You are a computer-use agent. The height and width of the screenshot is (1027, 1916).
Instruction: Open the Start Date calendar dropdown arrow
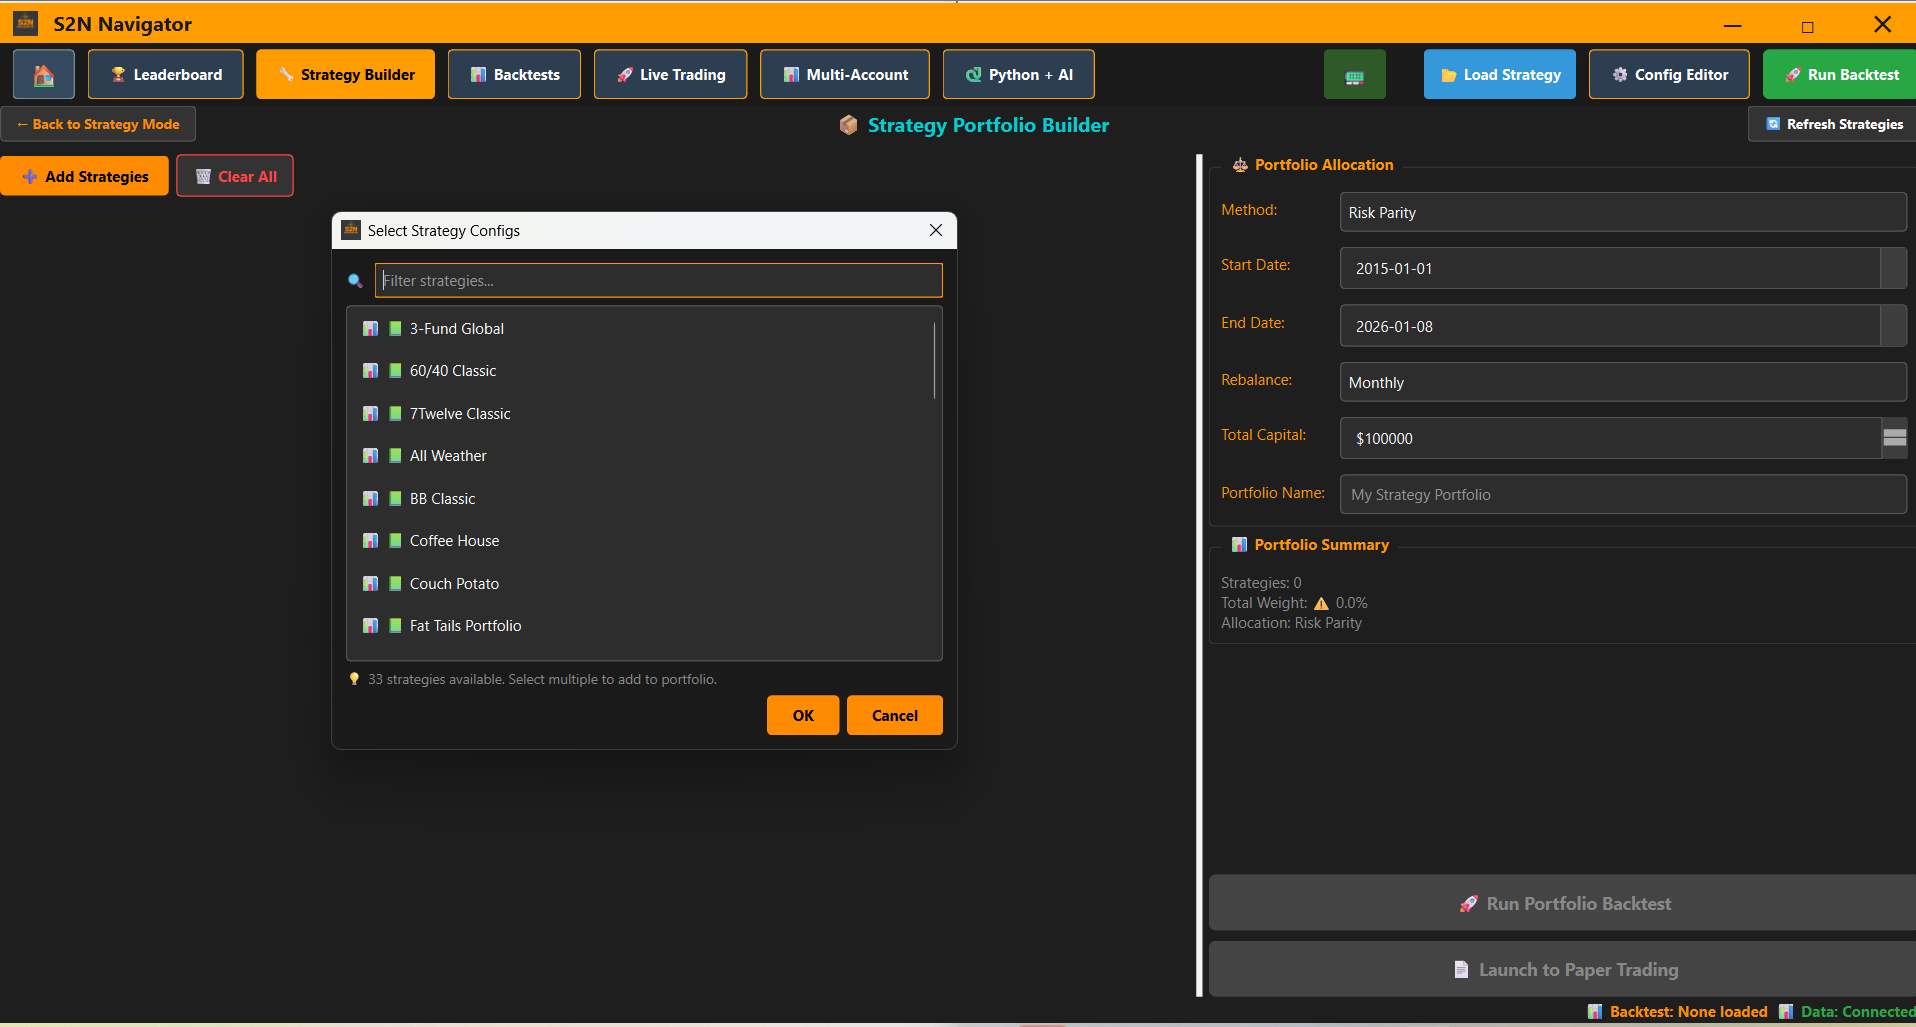point(1894,269)
